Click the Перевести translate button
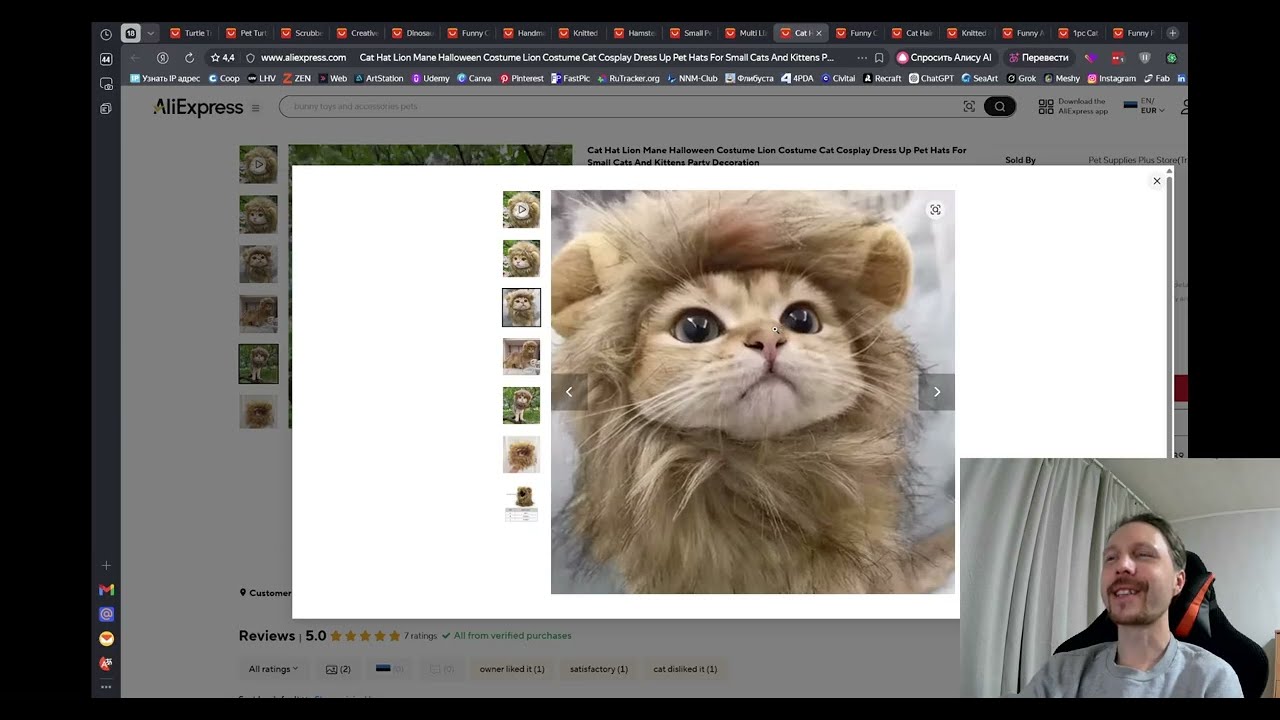This screenshot has height=720, width=1280. coord(1038,58)
